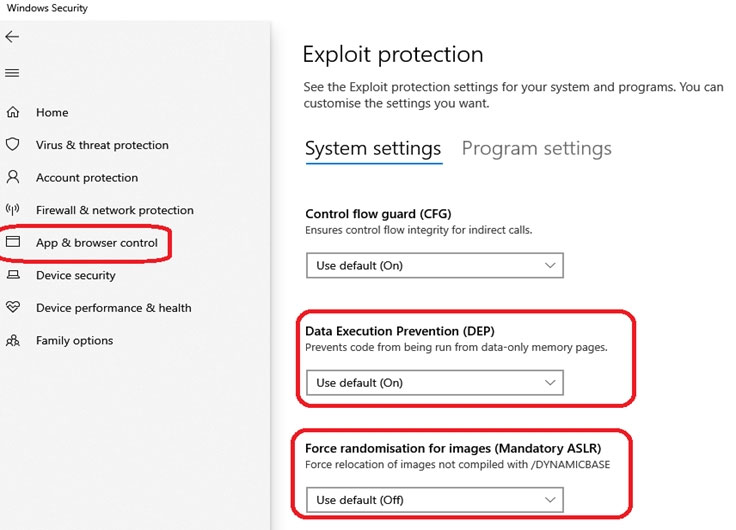Navigate to Device performance & health

(114, 308)
